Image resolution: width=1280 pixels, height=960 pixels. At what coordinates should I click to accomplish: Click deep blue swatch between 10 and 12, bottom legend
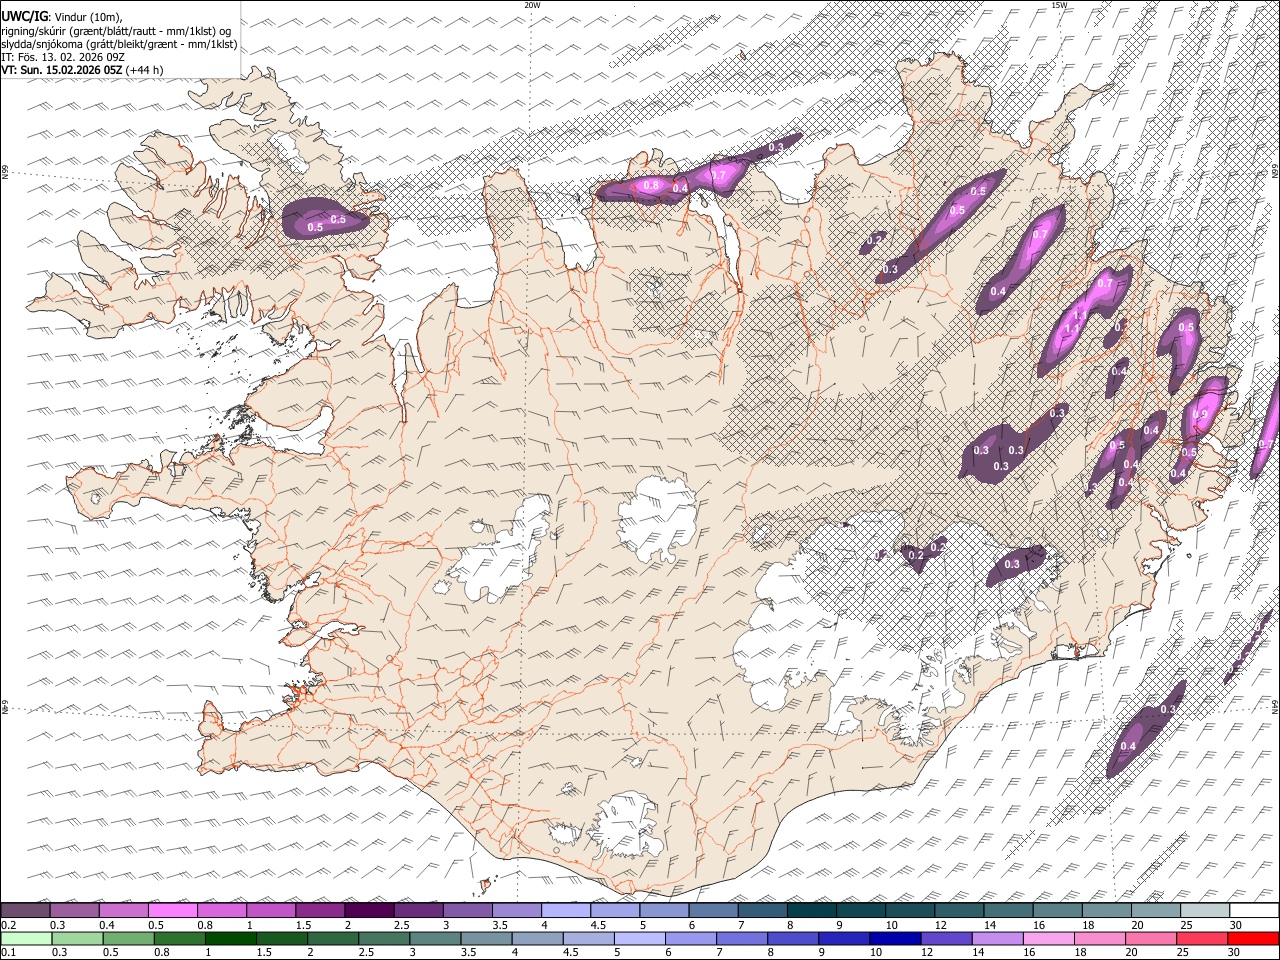[896, 938]
